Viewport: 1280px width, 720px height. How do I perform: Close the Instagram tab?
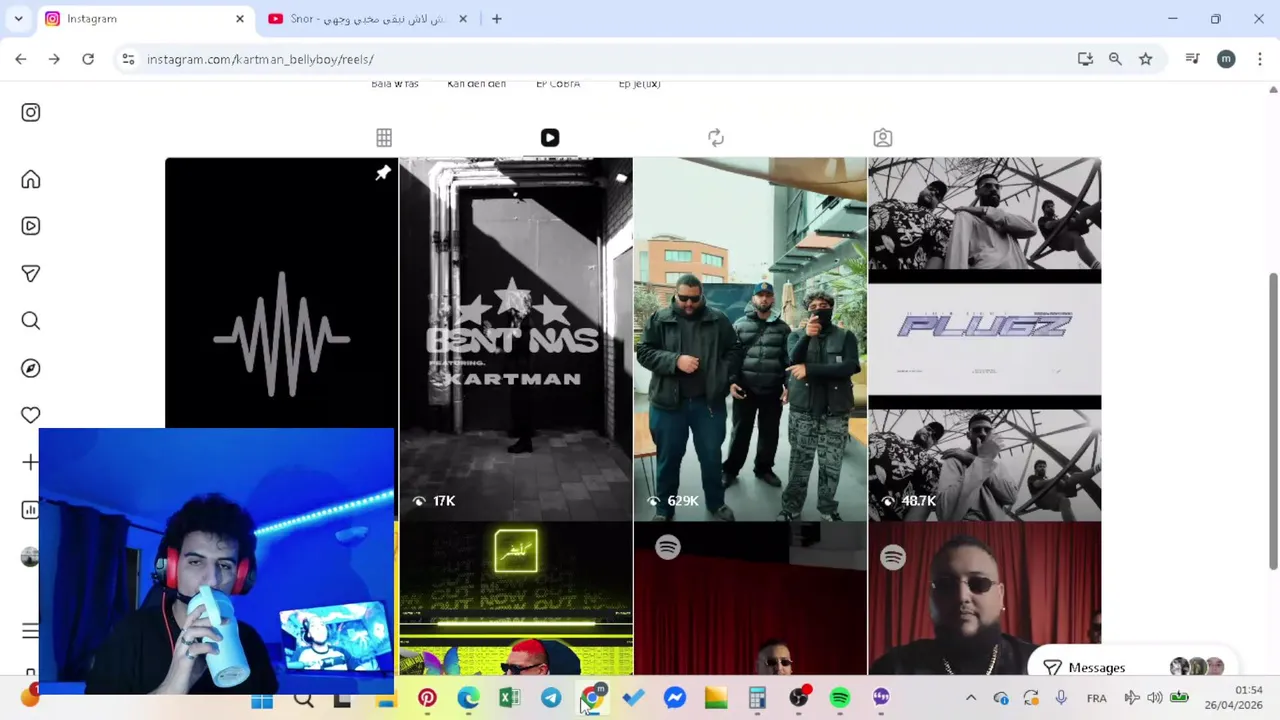tap(240, 19)
